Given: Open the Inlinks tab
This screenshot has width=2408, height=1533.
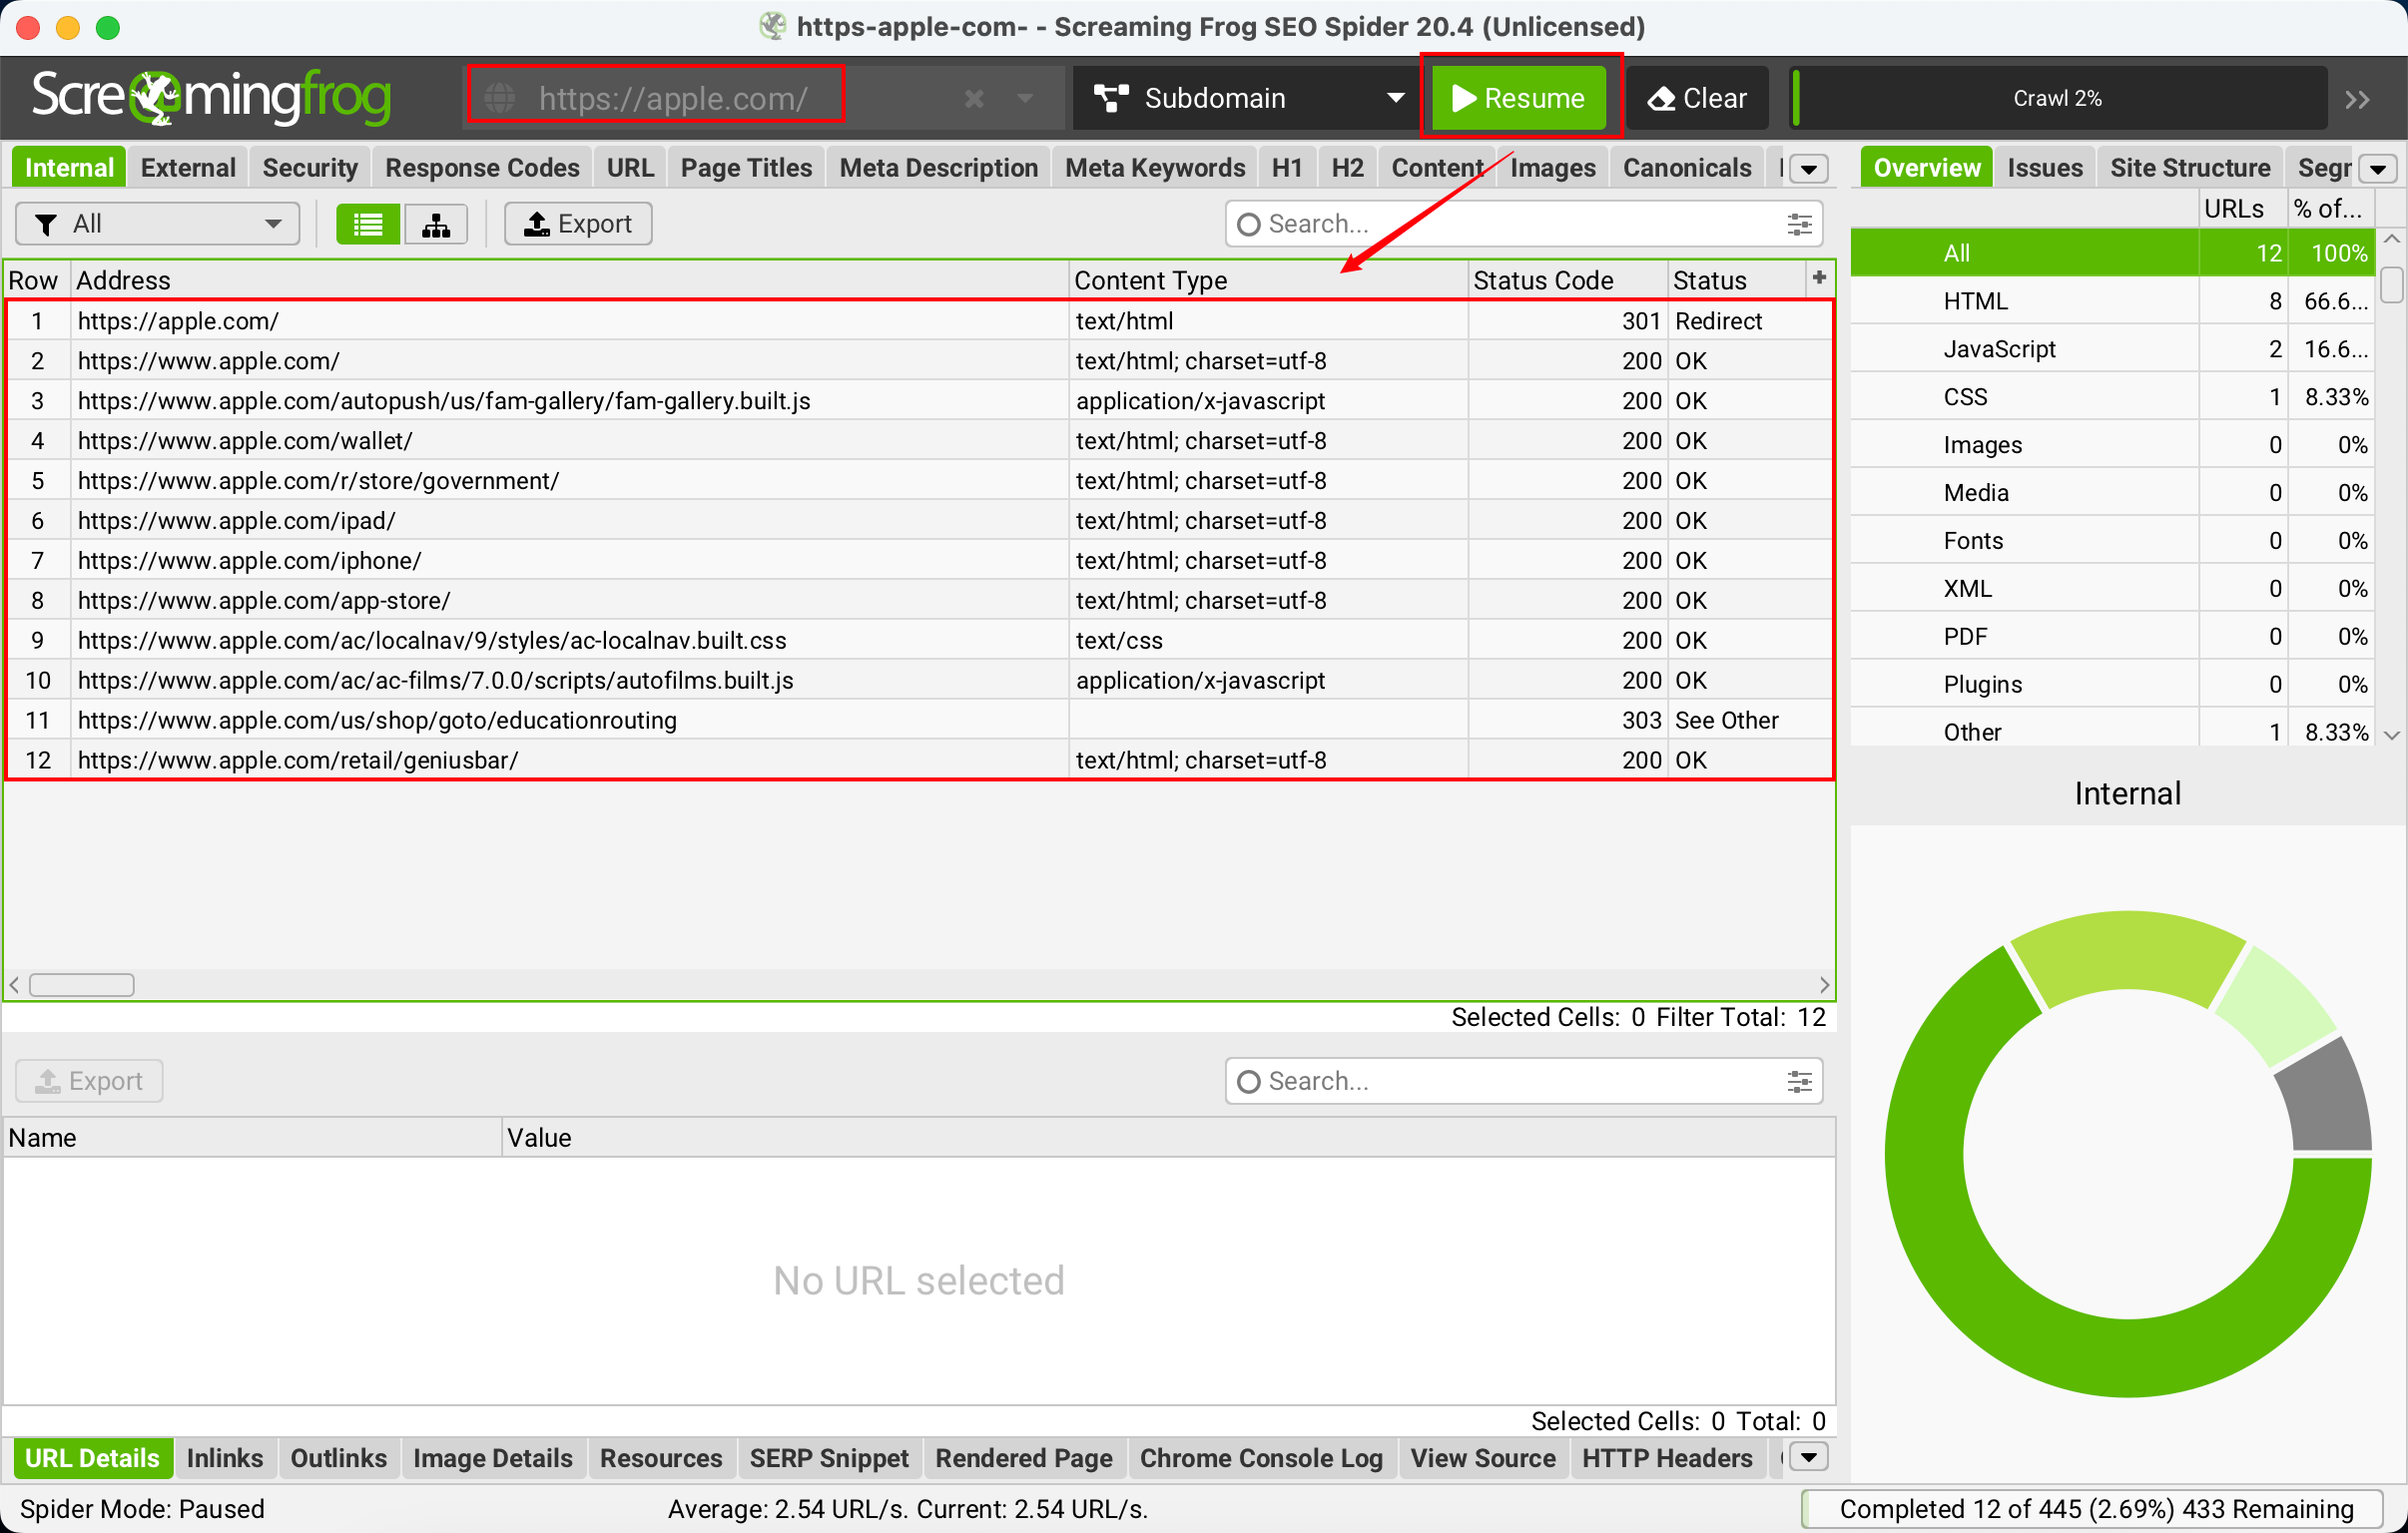Looking at the screenshot, I should pos(224,1458).
